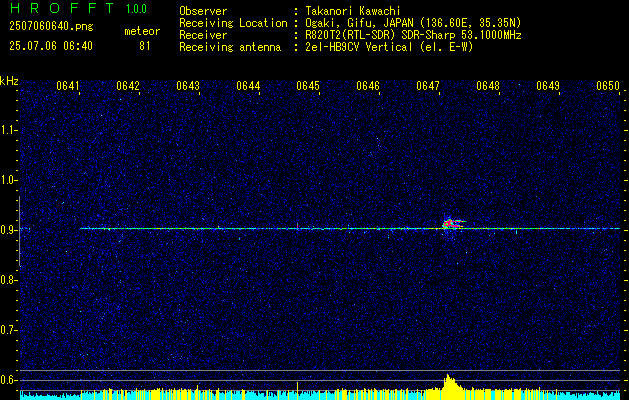
Task: Click the 0.8 kHz frequency label
Action: [8, 280]
